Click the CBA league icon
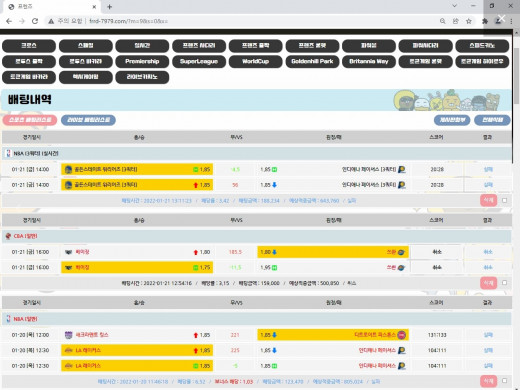The height and width of the screenshot is (390, 520). coord(8,236)
